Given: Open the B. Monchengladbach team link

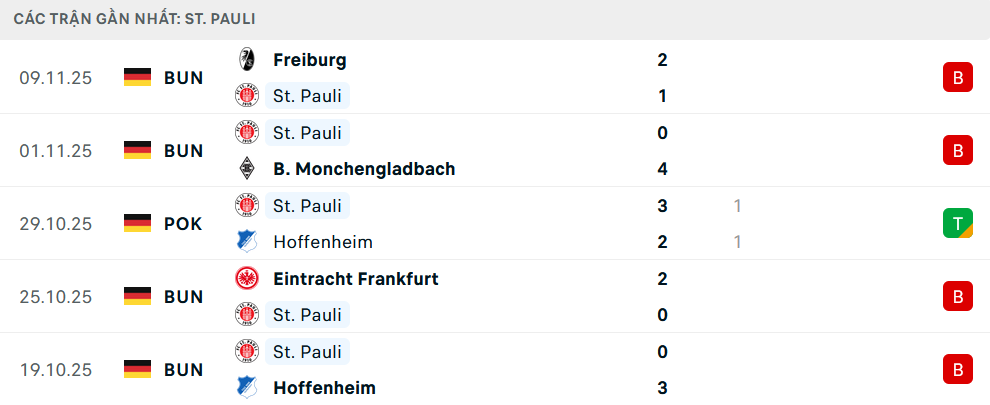Looking at the screenshot, I should tap(363, 169).
